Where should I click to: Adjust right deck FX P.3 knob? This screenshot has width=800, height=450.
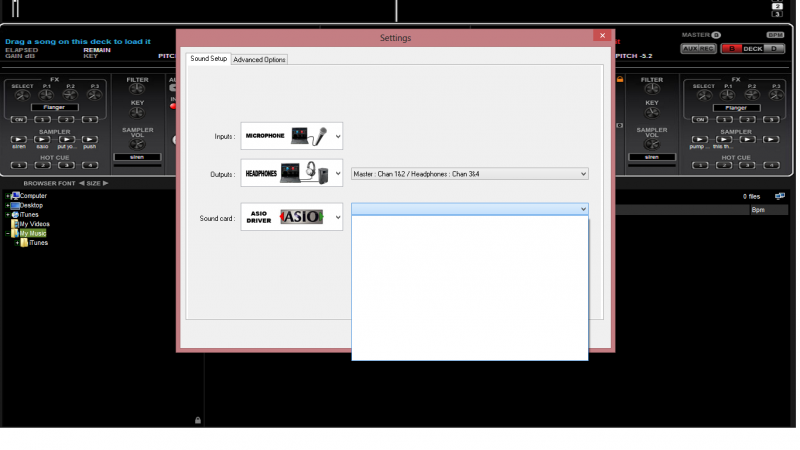pos(776,95)
